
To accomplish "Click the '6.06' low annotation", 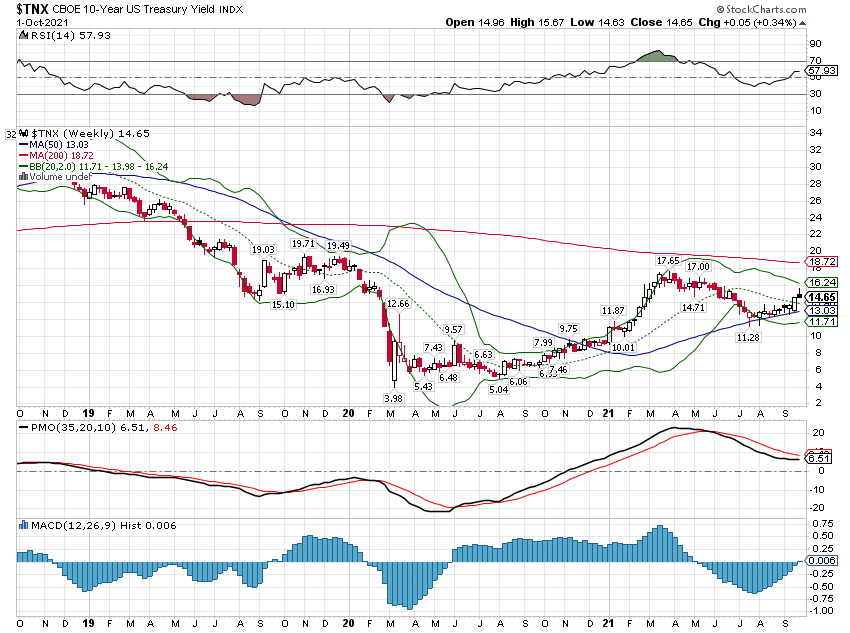I will tap(518, 382).
